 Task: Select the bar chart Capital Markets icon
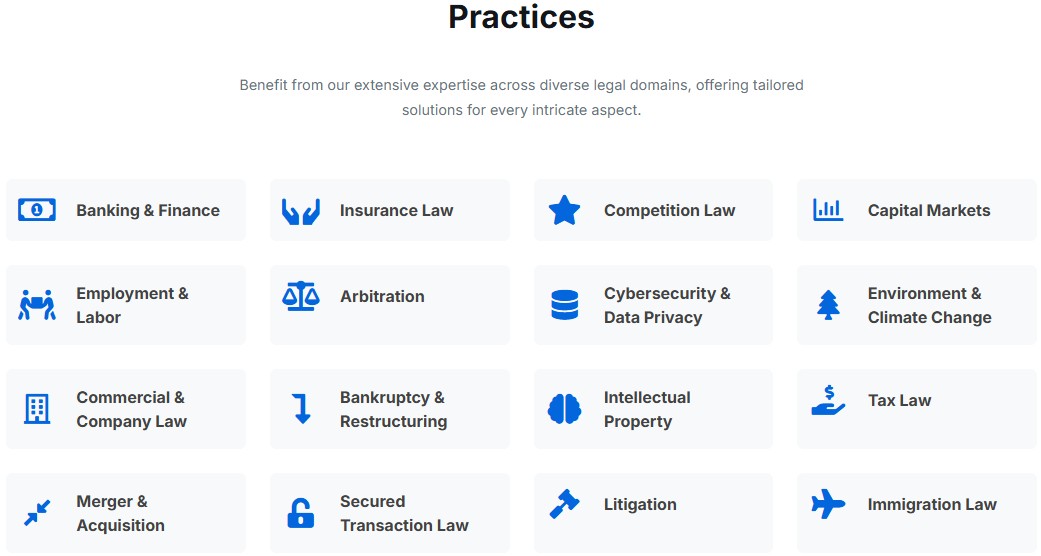pyautogui.click(x=828, y=210)
